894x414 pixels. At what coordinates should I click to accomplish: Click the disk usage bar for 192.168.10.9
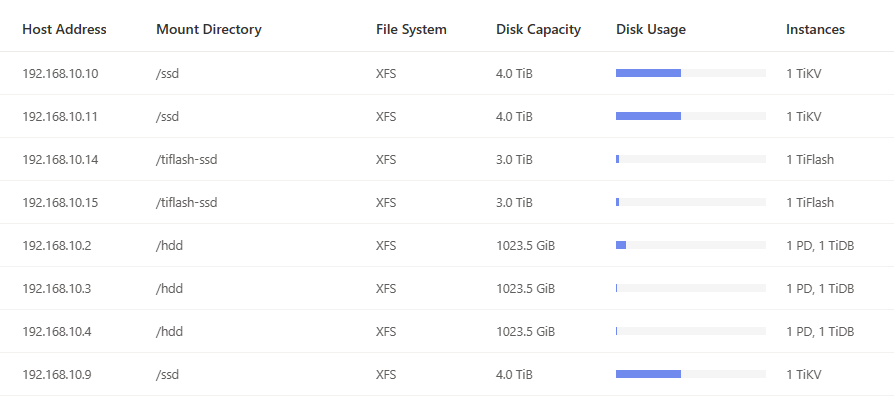[690, 374]
